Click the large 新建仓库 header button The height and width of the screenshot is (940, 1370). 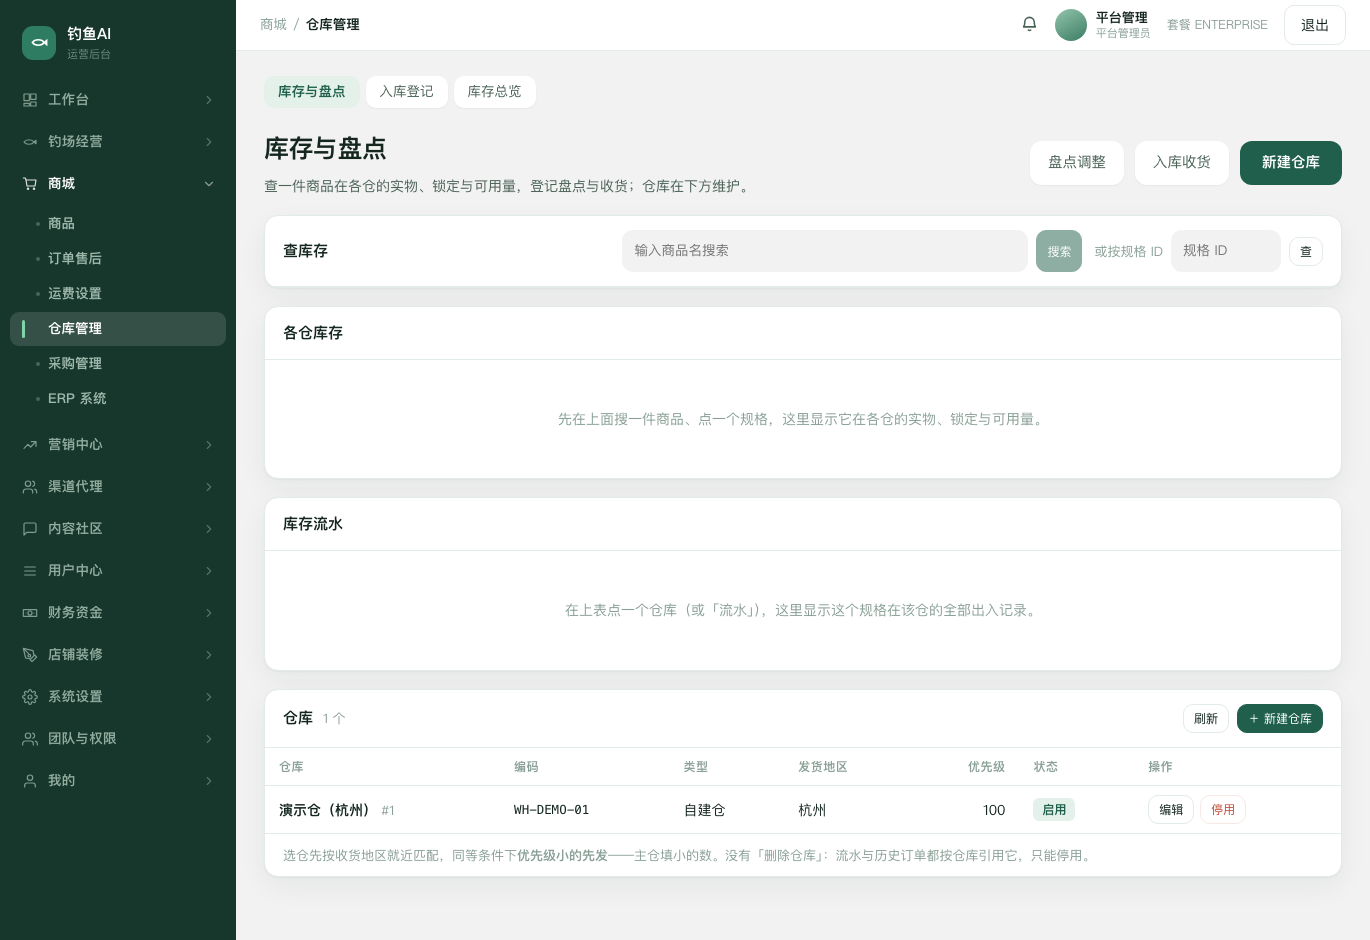coord(1291,163)
